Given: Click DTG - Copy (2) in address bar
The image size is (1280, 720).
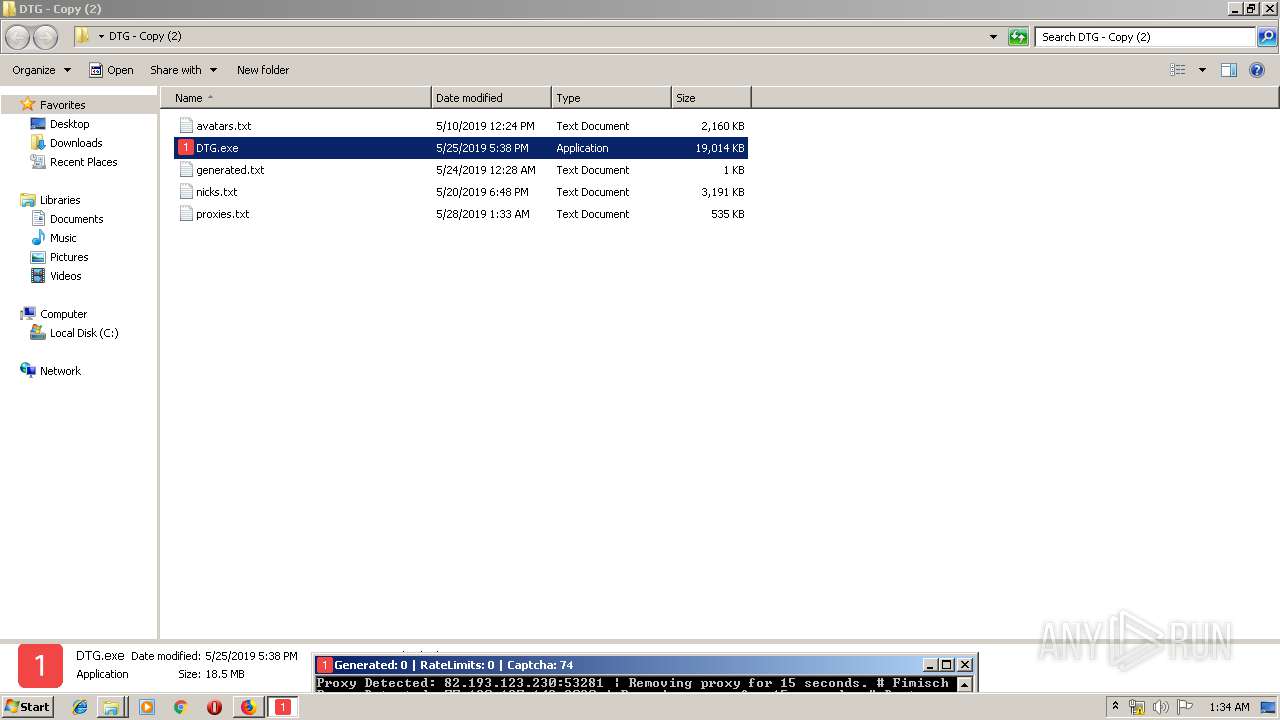Looking at the screenshot, I should [145, 37].
